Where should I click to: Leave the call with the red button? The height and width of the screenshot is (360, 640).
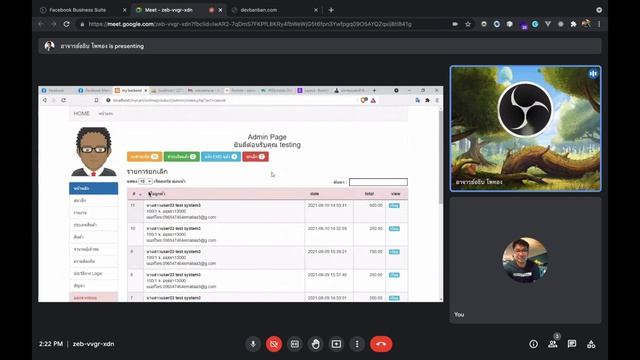click(381, 344)
